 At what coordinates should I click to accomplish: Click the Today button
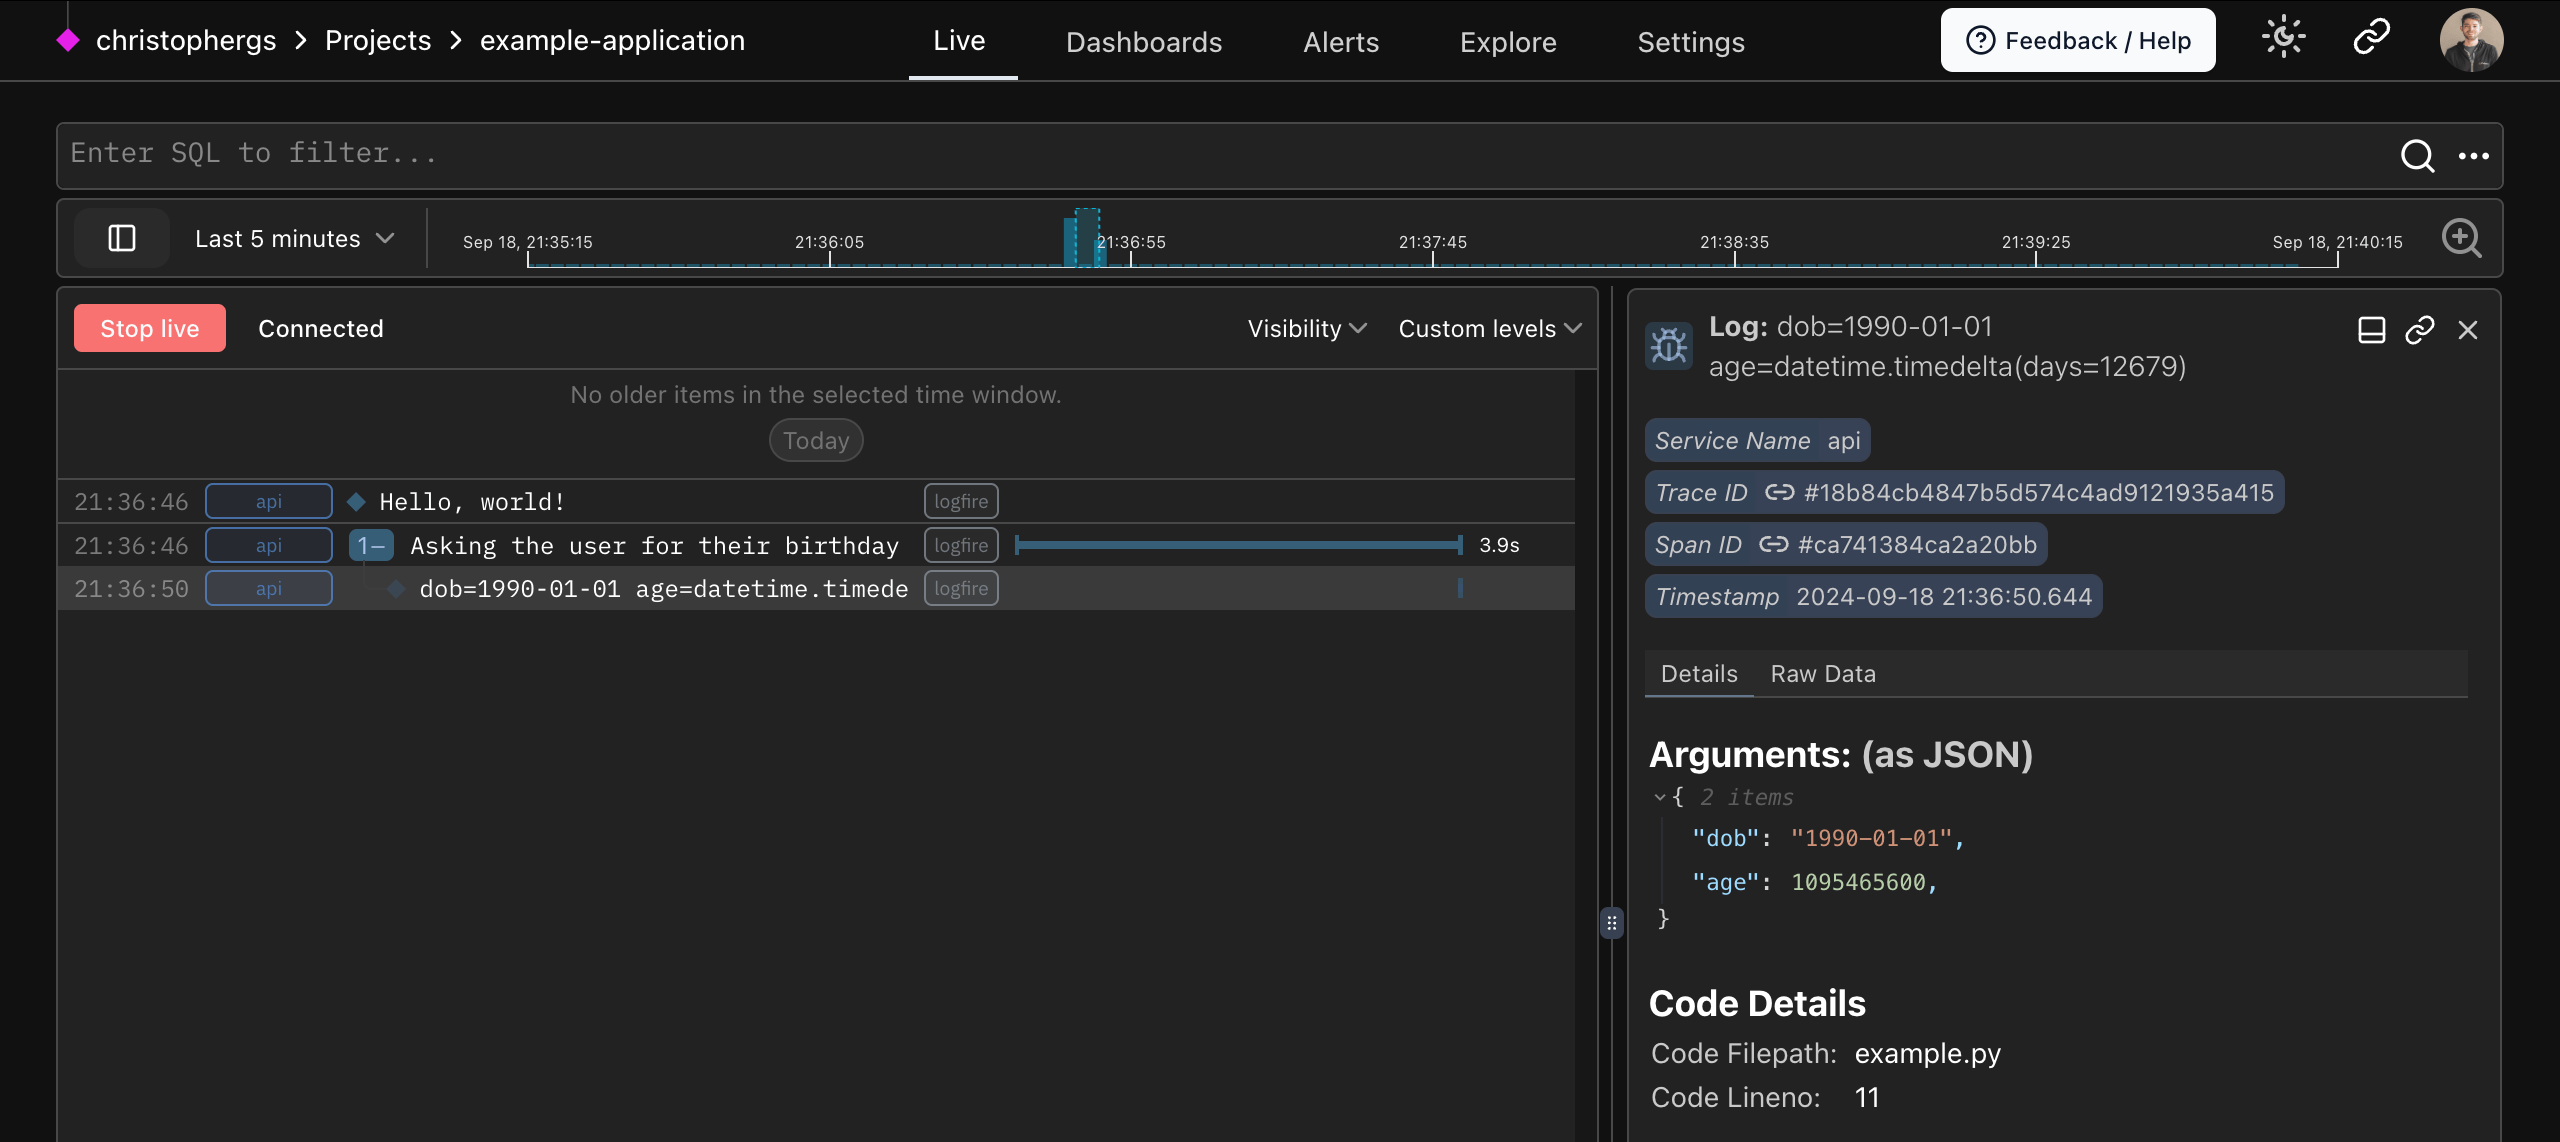pos(815,440)
